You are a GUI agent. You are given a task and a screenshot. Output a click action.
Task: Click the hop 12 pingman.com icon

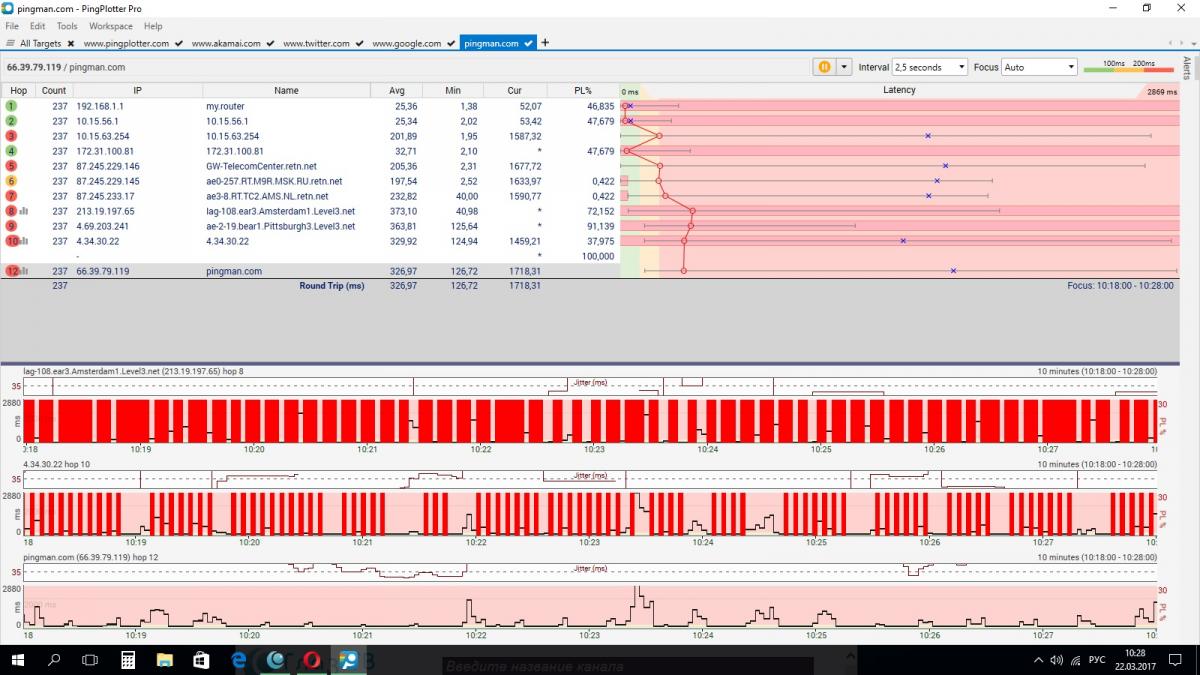pos(12,271)
